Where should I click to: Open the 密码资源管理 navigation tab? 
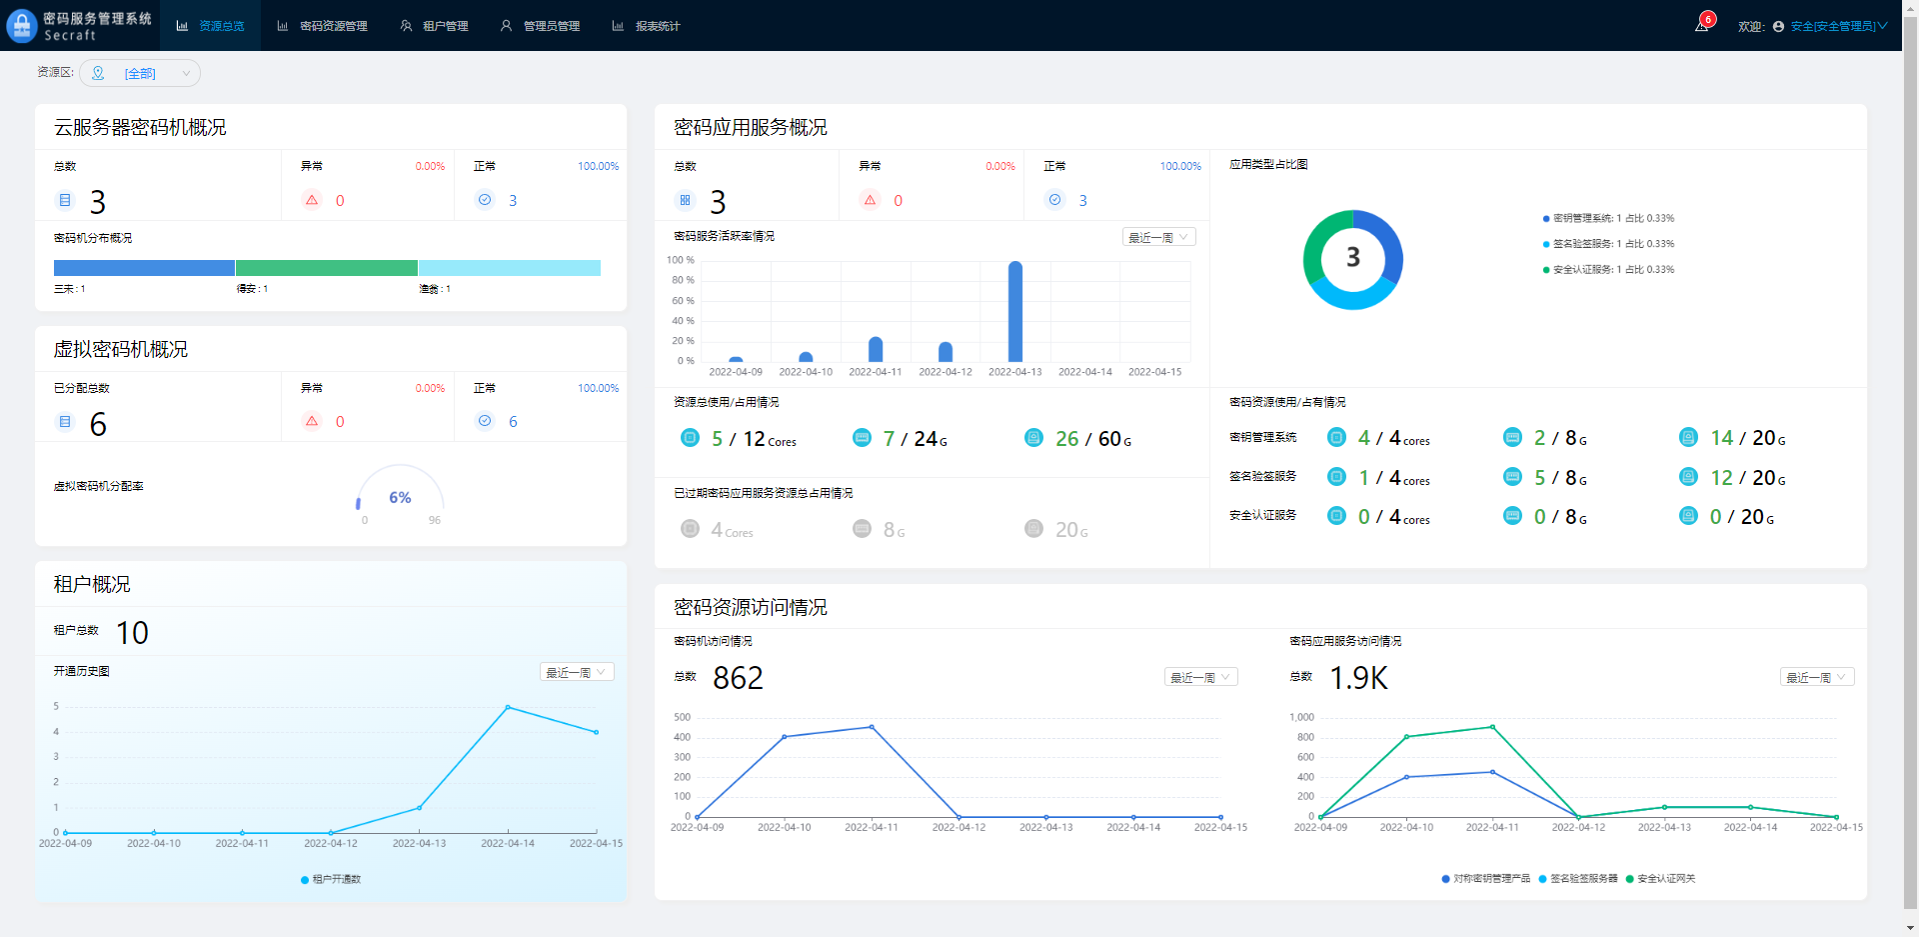click(x=323, y=26)
